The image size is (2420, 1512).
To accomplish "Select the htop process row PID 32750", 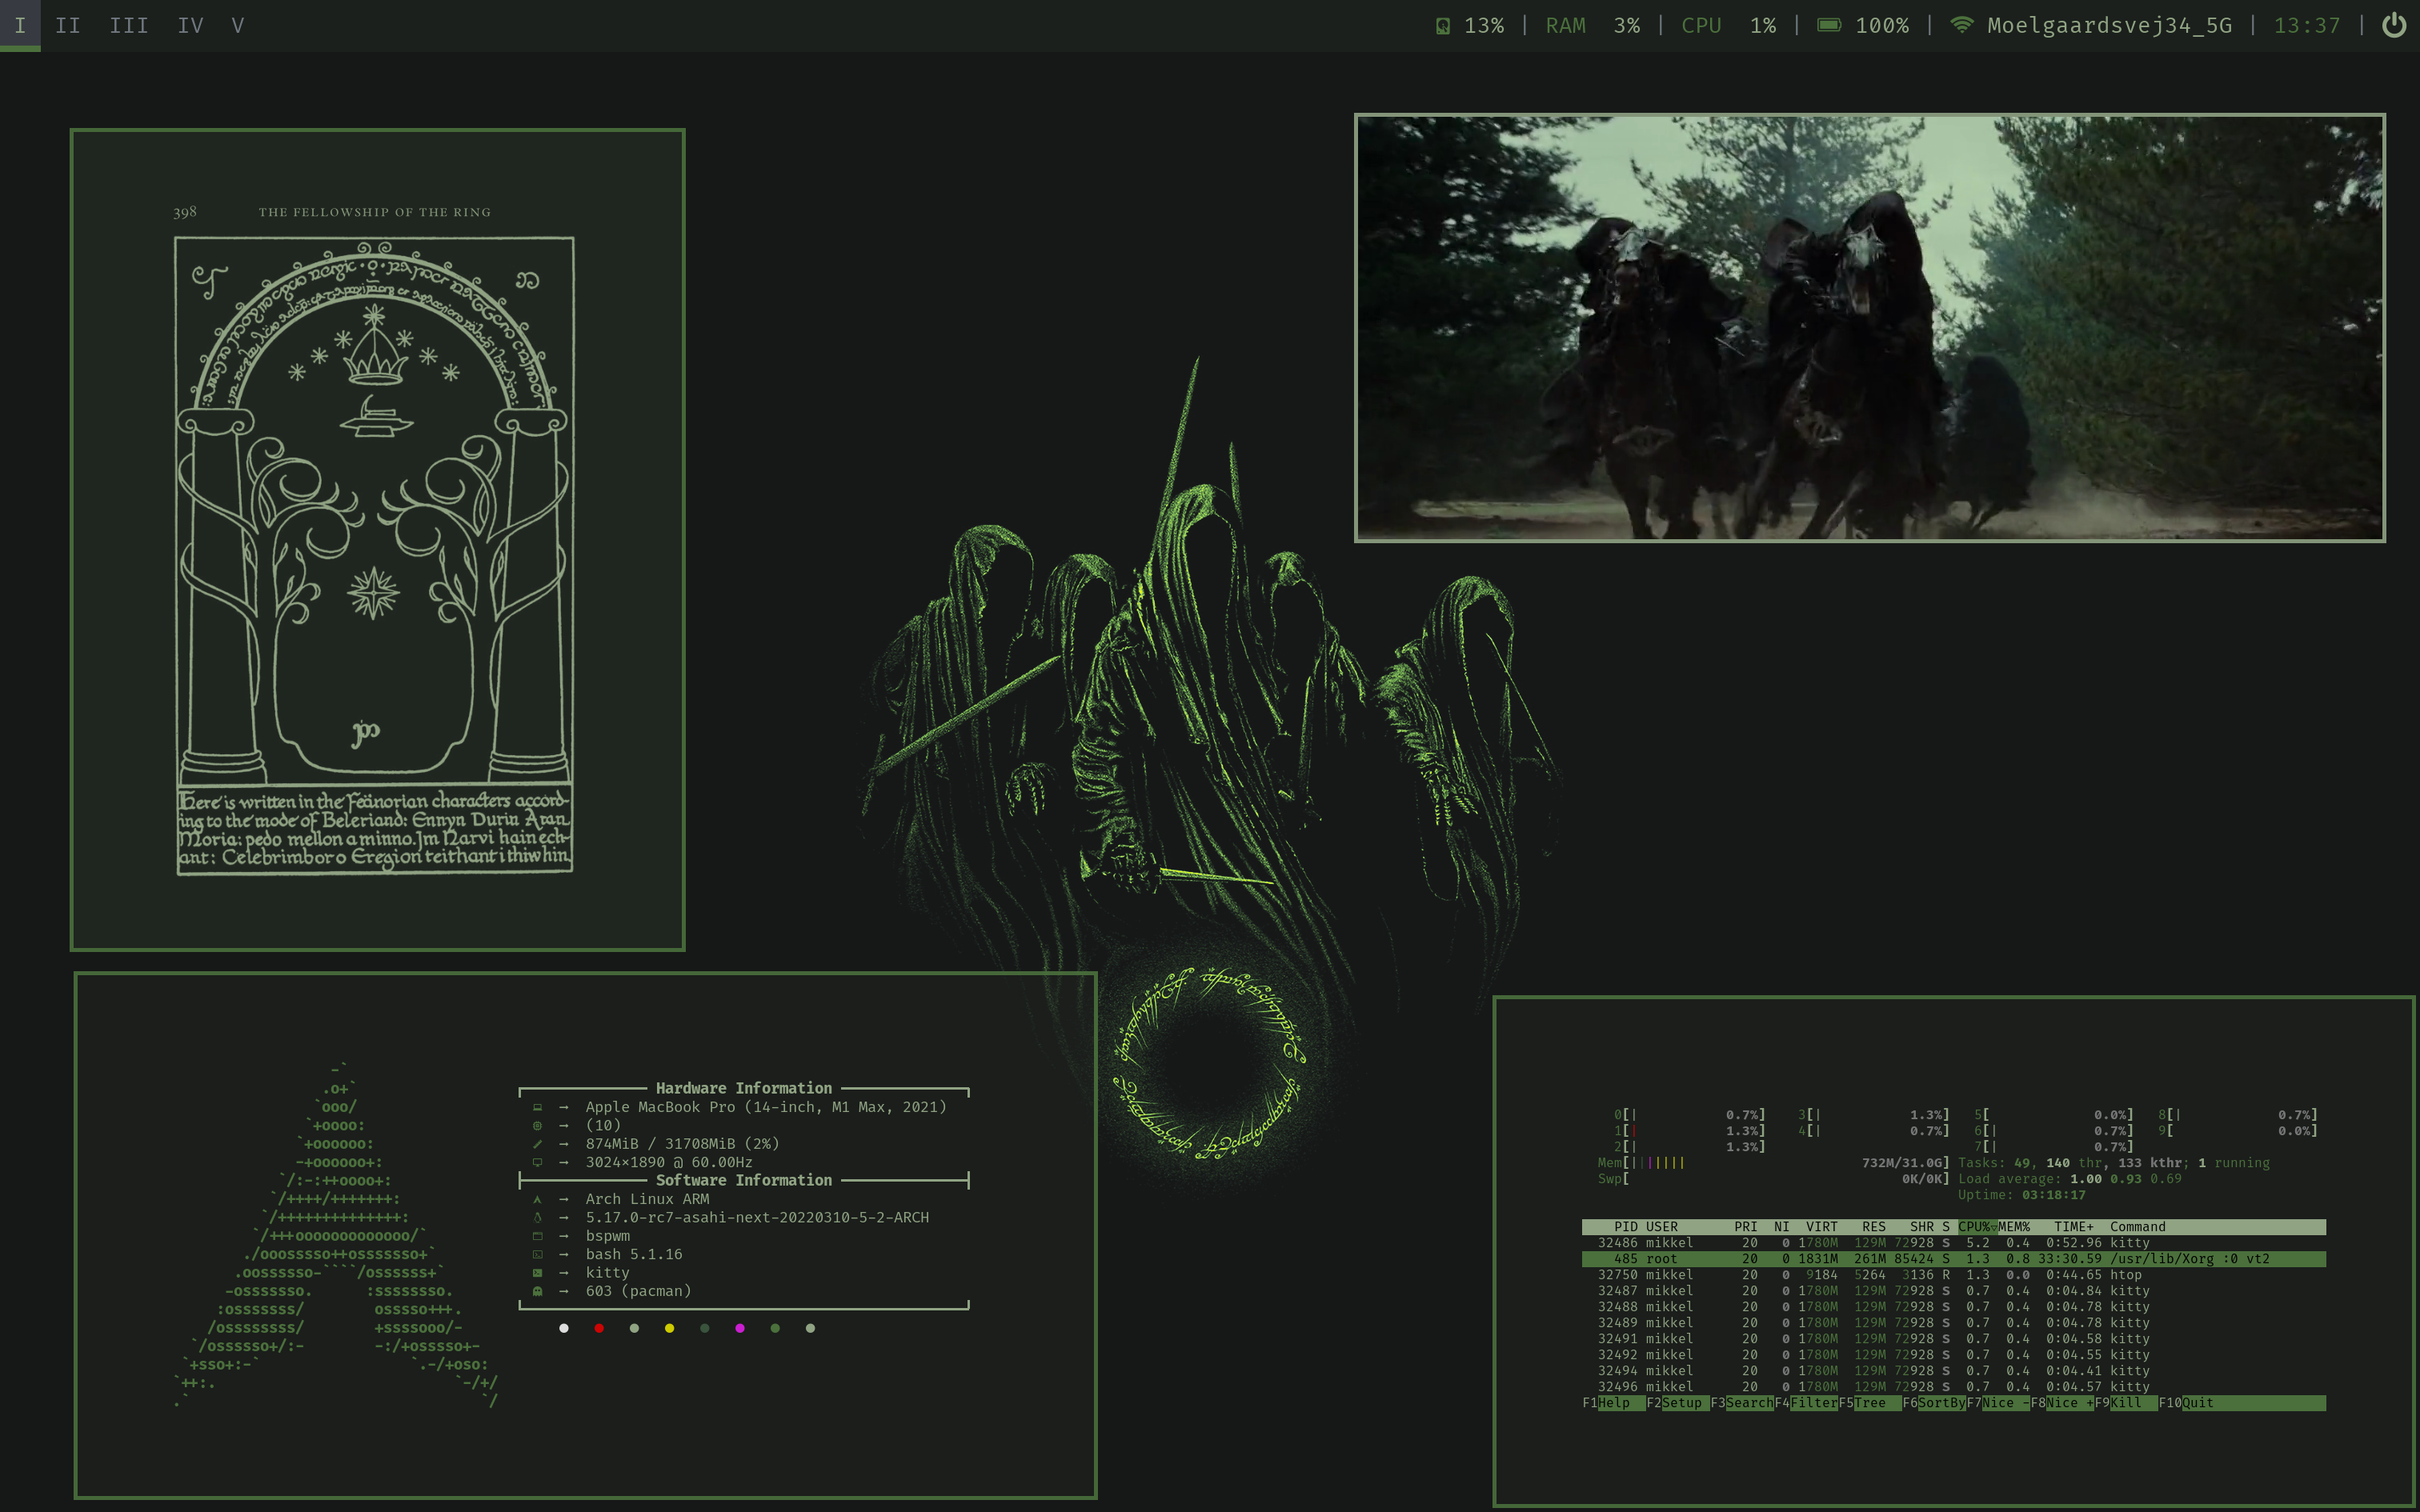I will [x=1953, y=1275].
